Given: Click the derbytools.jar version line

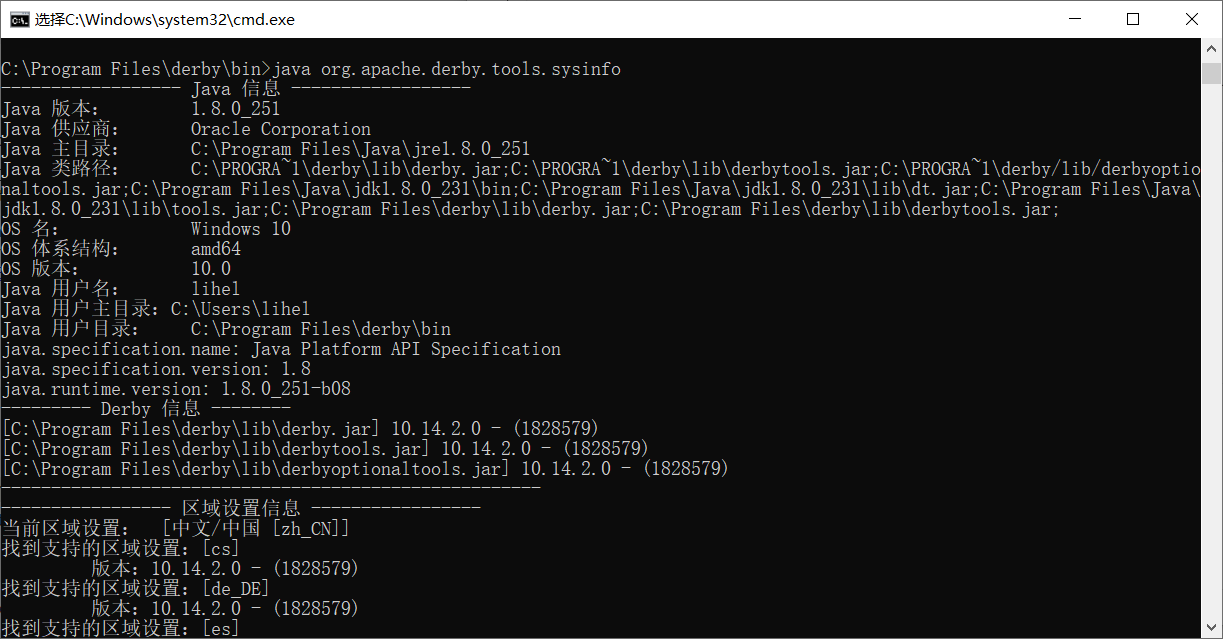Looking at the screenshot, I should (325, 449).
